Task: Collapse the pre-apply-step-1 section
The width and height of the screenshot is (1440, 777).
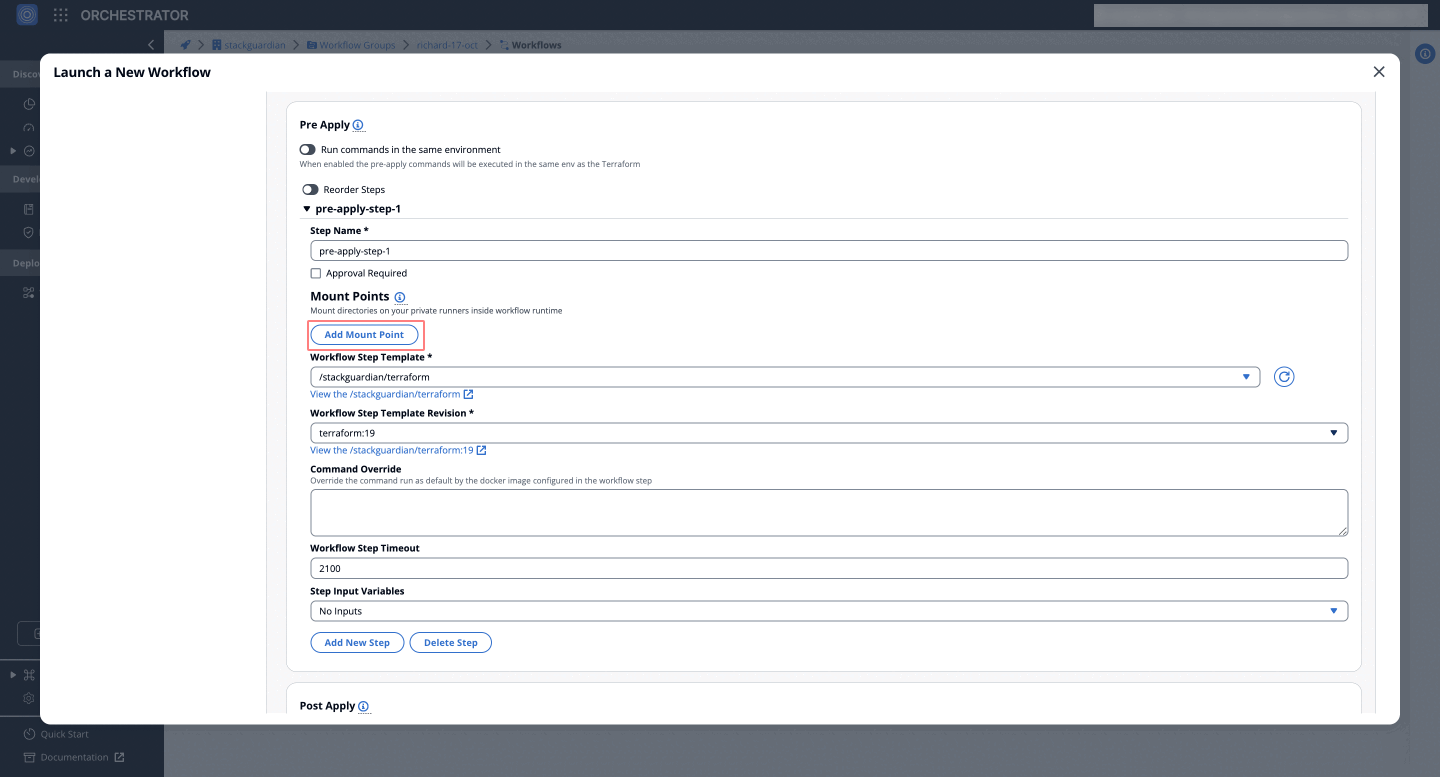Action: pos(307,208)
